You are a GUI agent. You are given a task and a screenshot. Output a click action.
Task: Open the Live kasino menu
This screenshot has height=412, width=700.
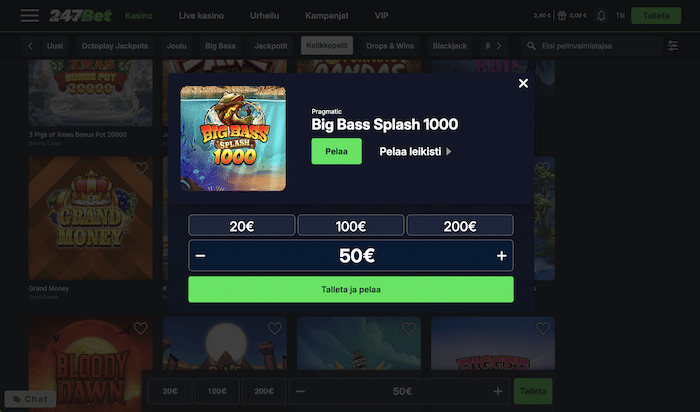(x=201, y=16)
